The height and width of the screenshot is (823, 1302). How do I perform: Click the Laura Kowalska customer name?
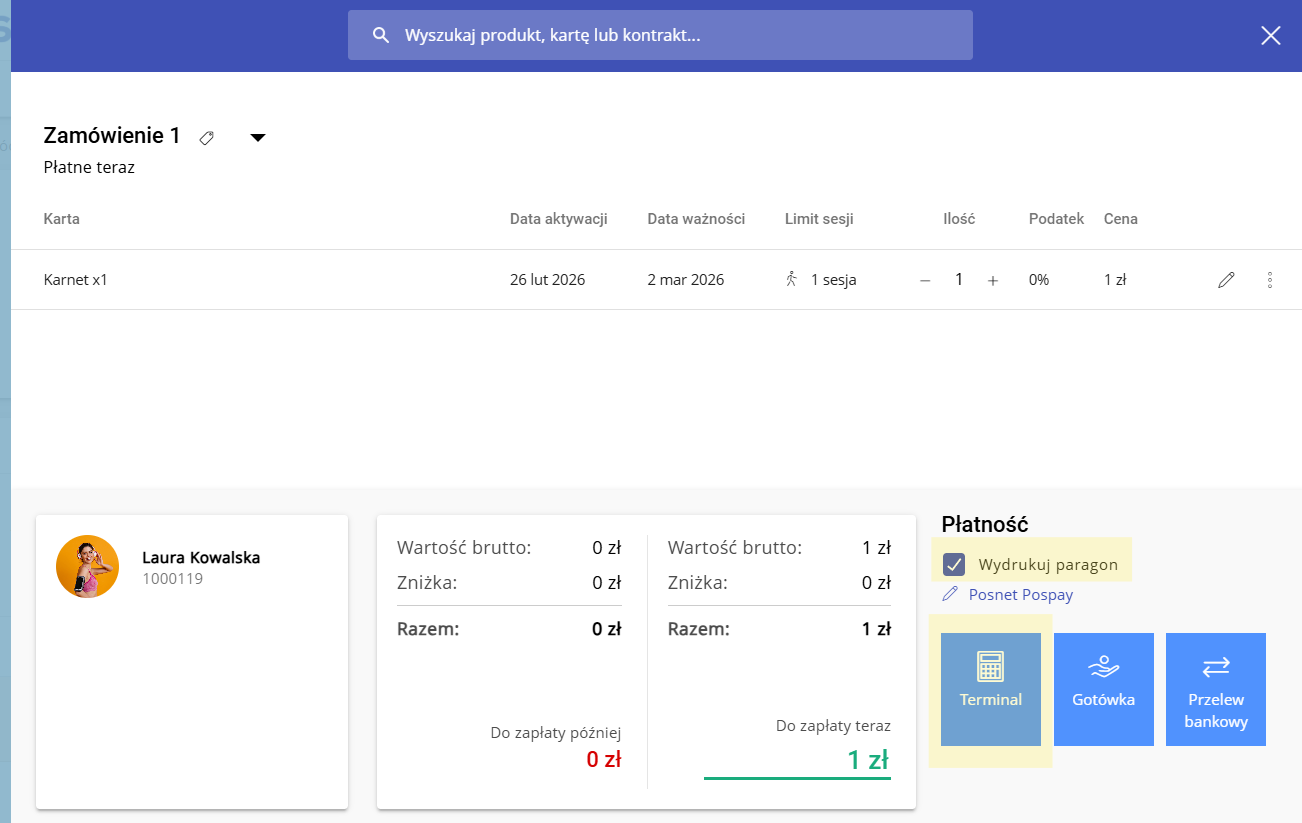click(x=201, y=558)
